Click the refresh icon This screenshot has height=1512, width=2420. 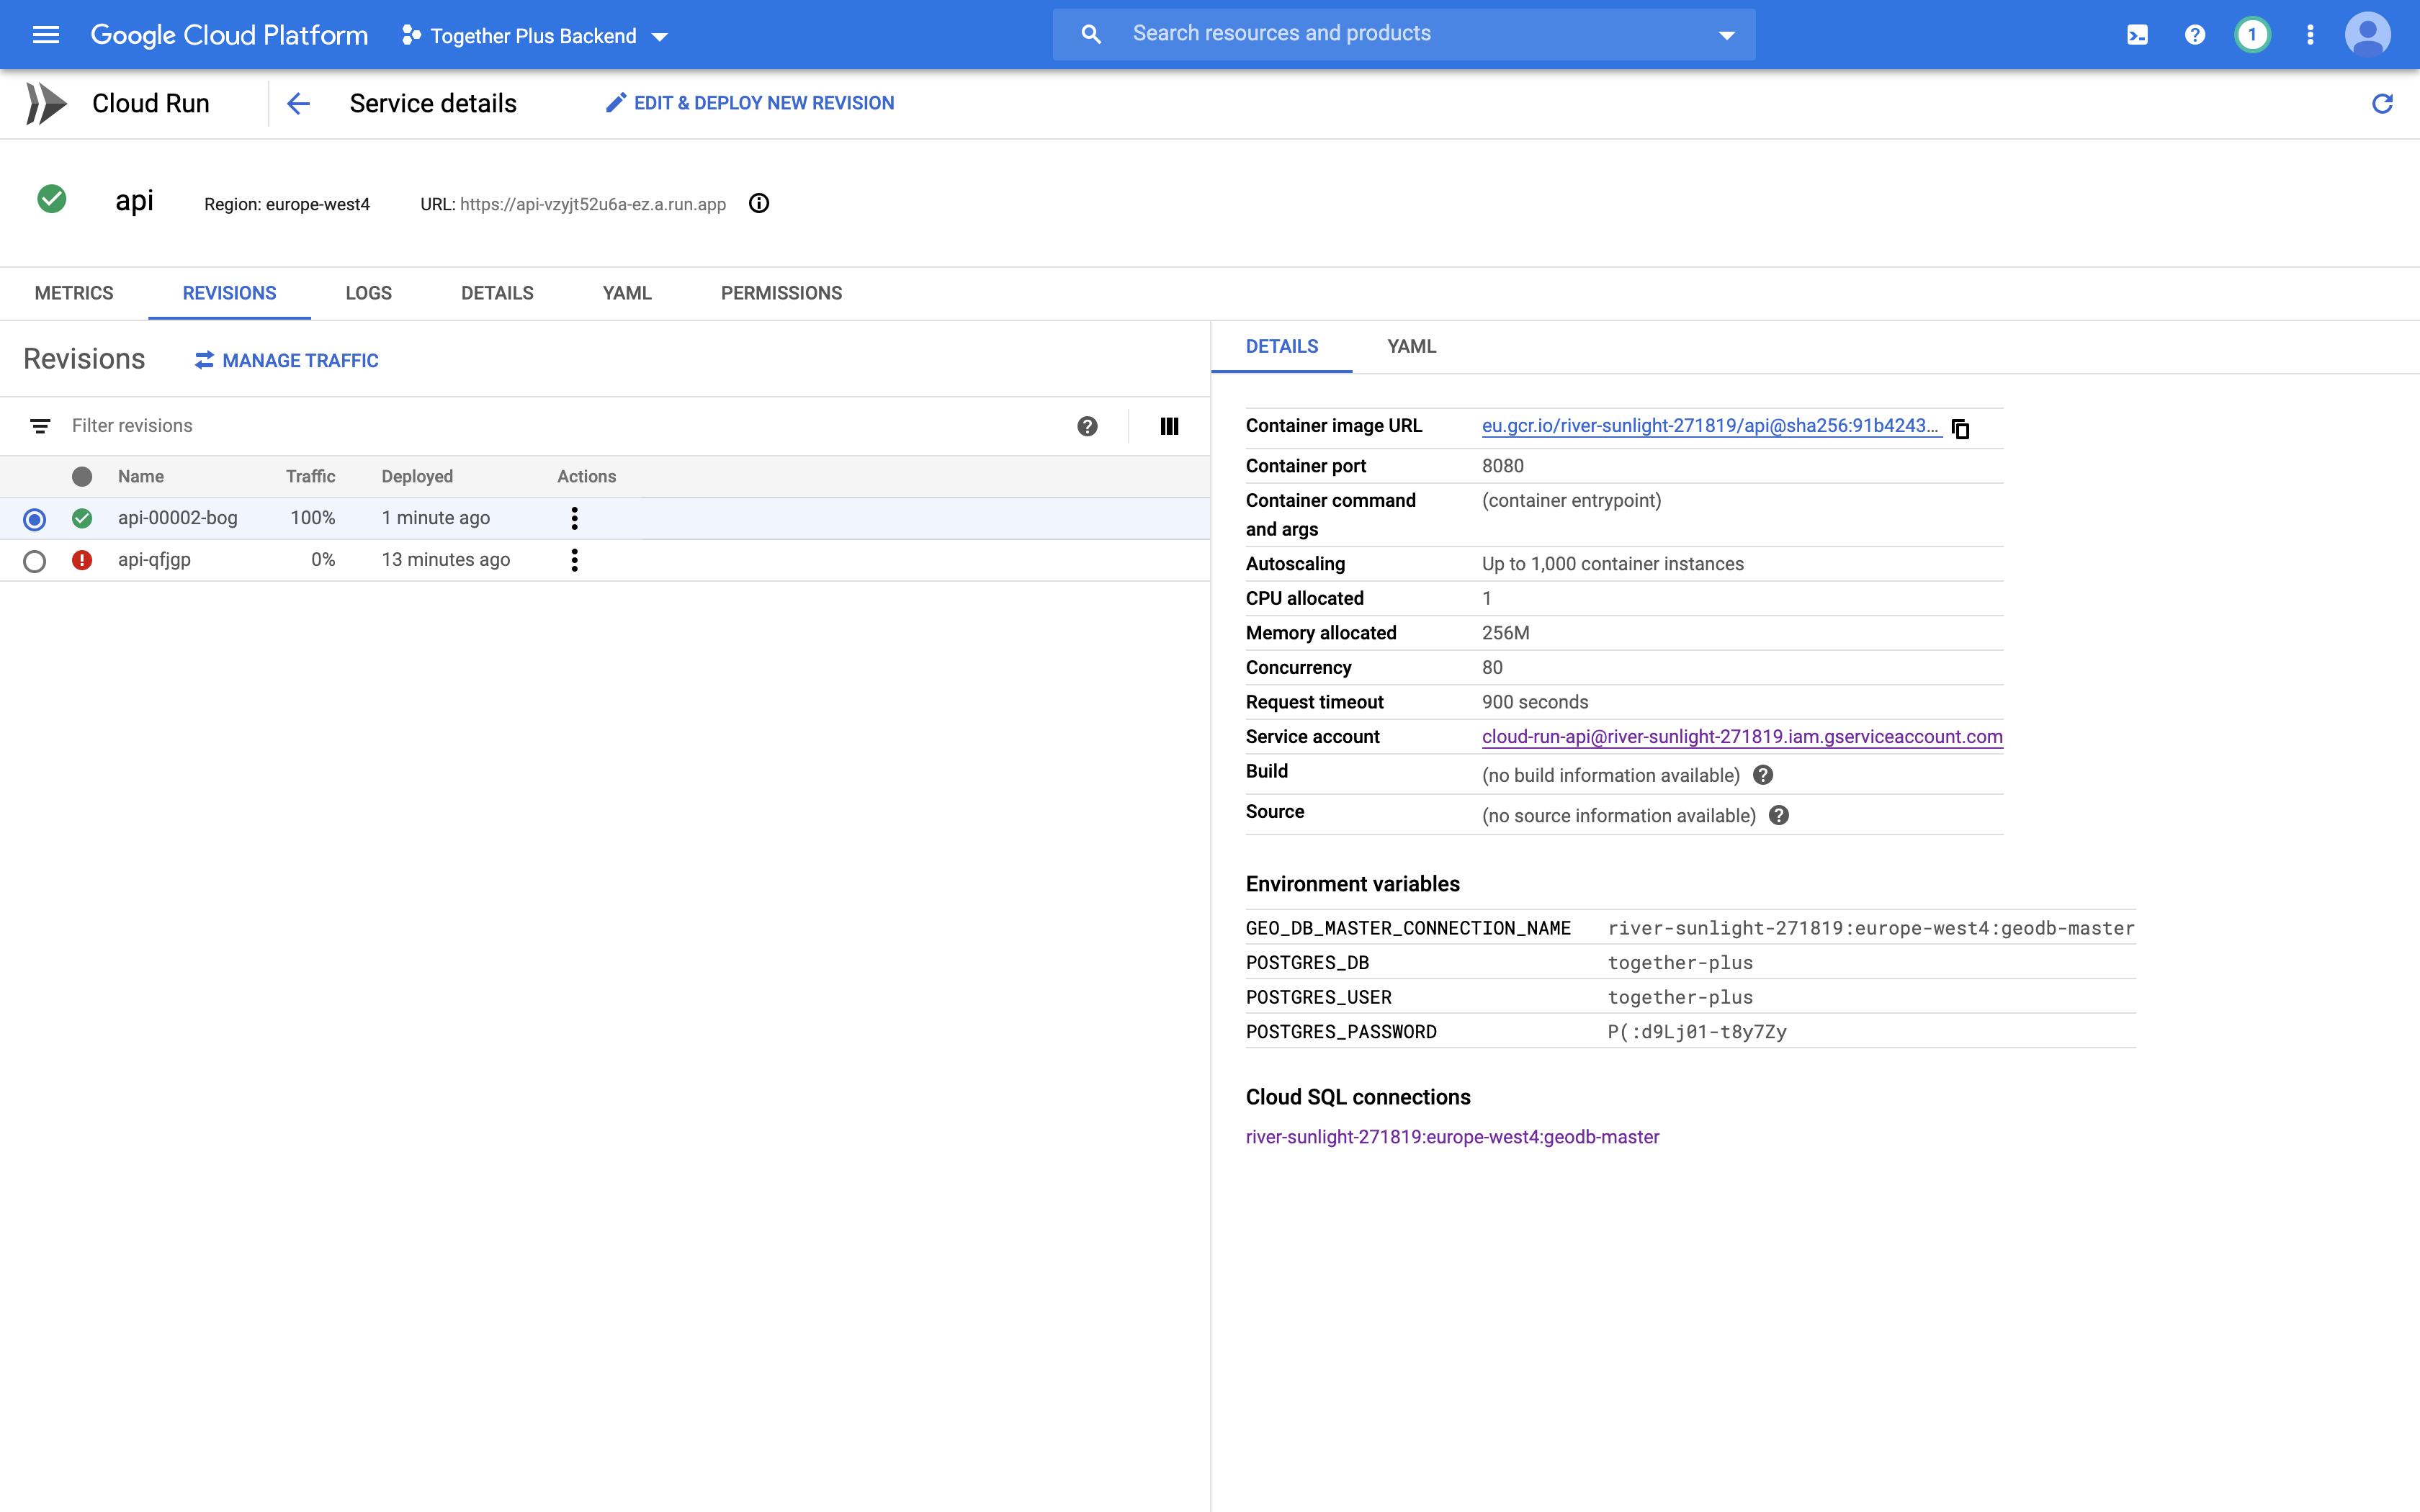click(x=2382, y=104)
